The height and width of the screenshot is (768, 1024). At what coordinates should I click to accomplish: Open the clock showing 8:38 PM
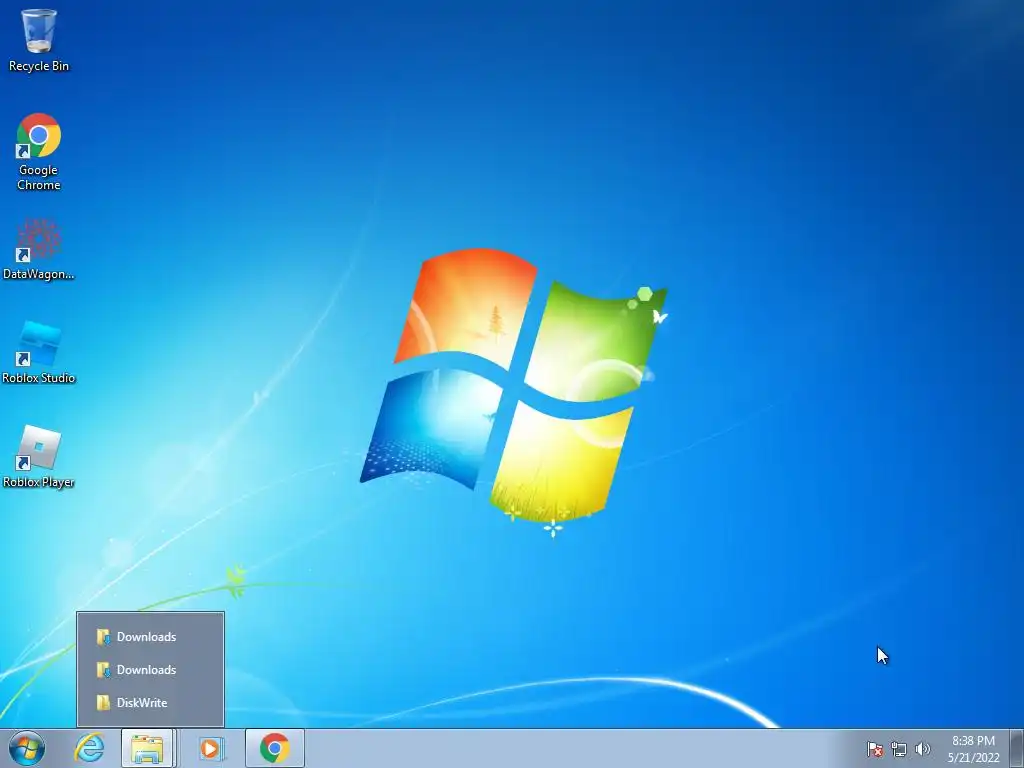(973, 749)
